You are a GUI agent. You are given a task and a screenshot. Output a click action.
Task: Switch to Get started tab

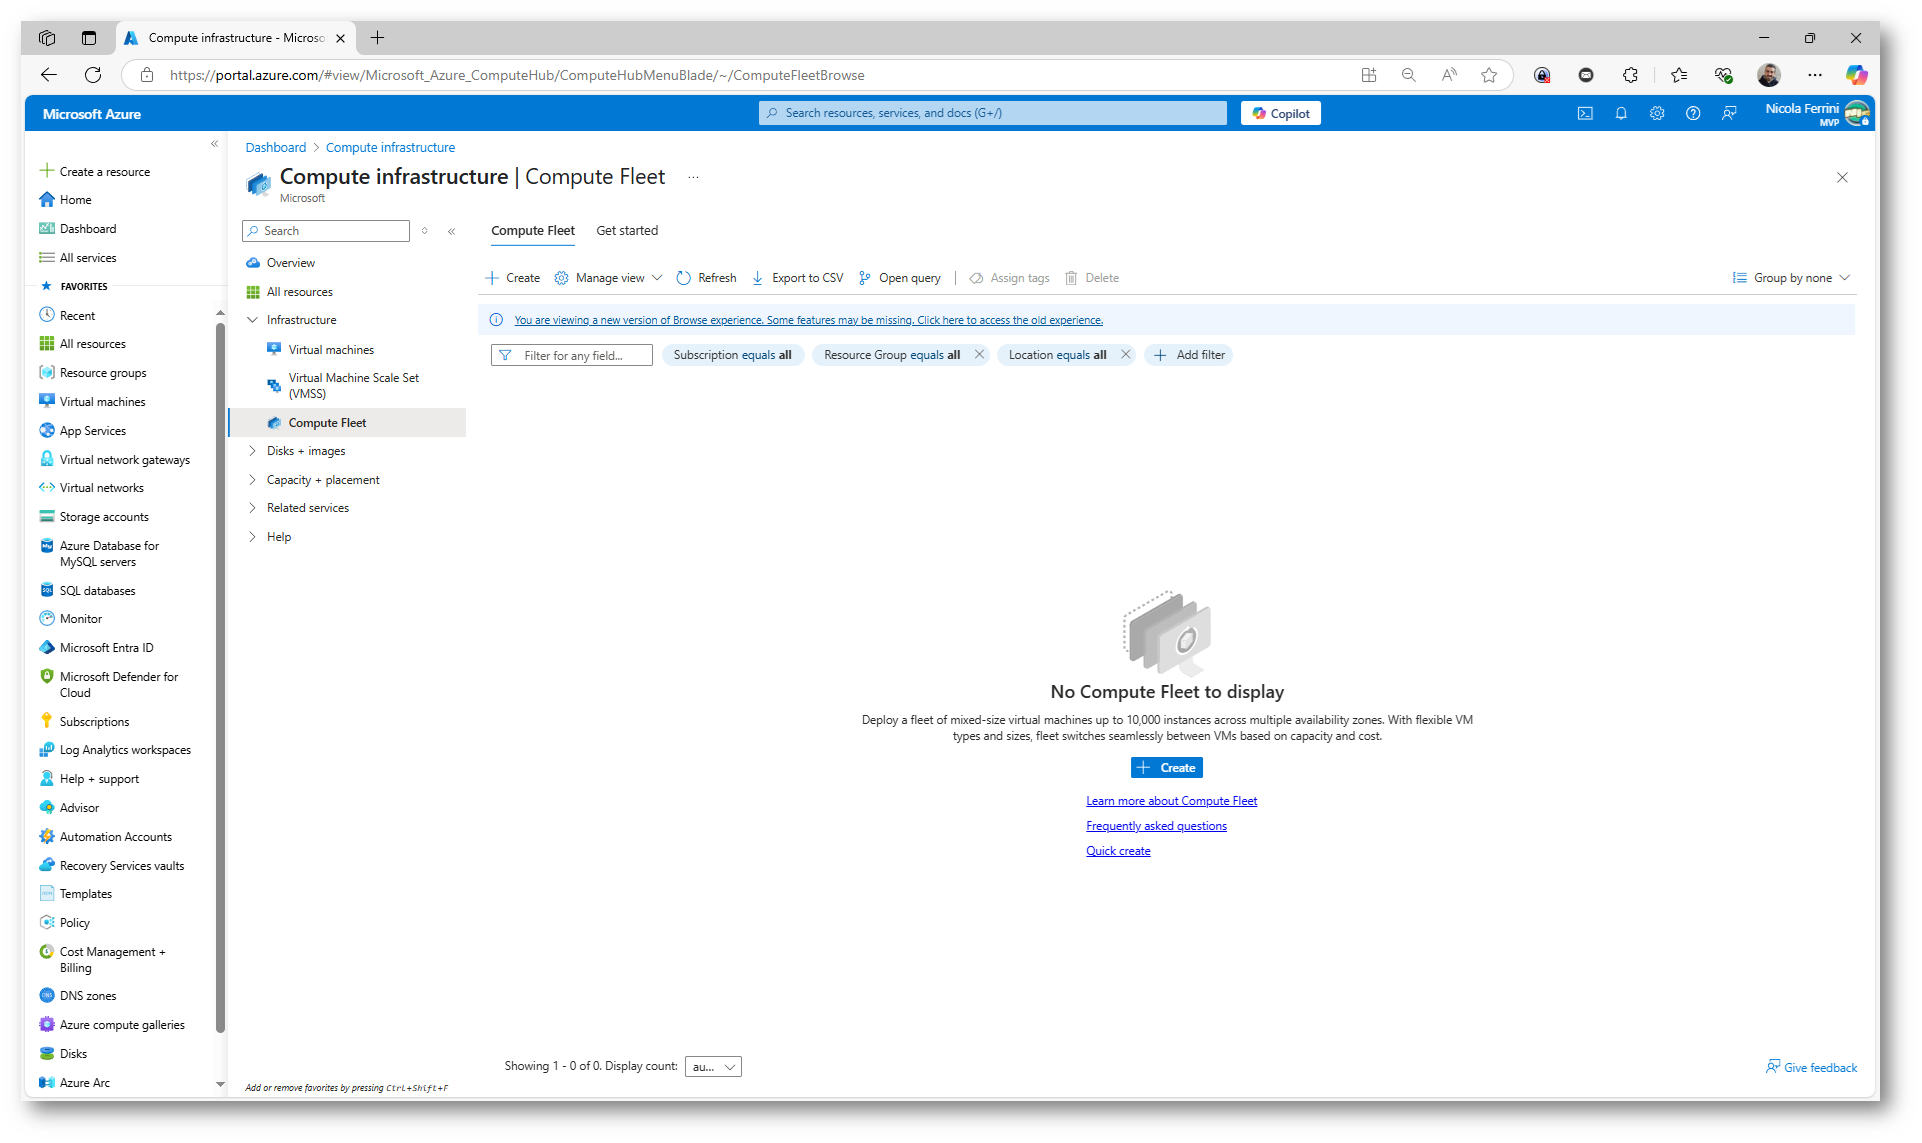click(627, 231)
